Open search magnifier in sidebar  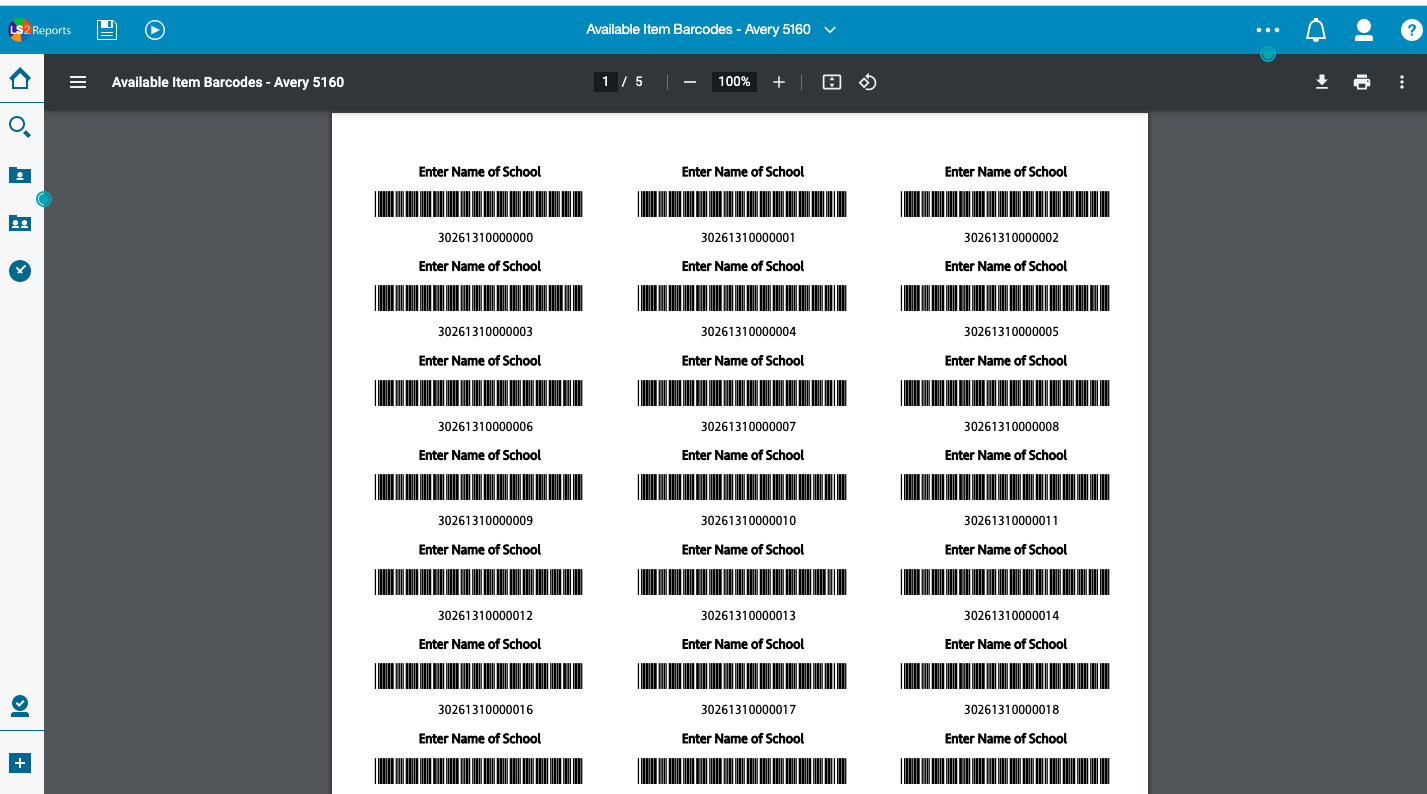click(20, 127)
